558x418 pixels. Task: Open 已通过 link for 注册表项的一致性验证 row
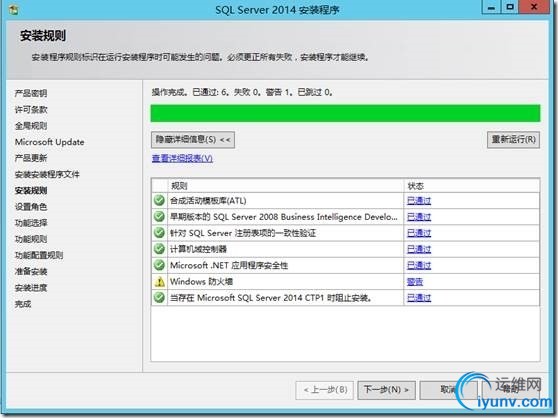click(x=419, y=233)
